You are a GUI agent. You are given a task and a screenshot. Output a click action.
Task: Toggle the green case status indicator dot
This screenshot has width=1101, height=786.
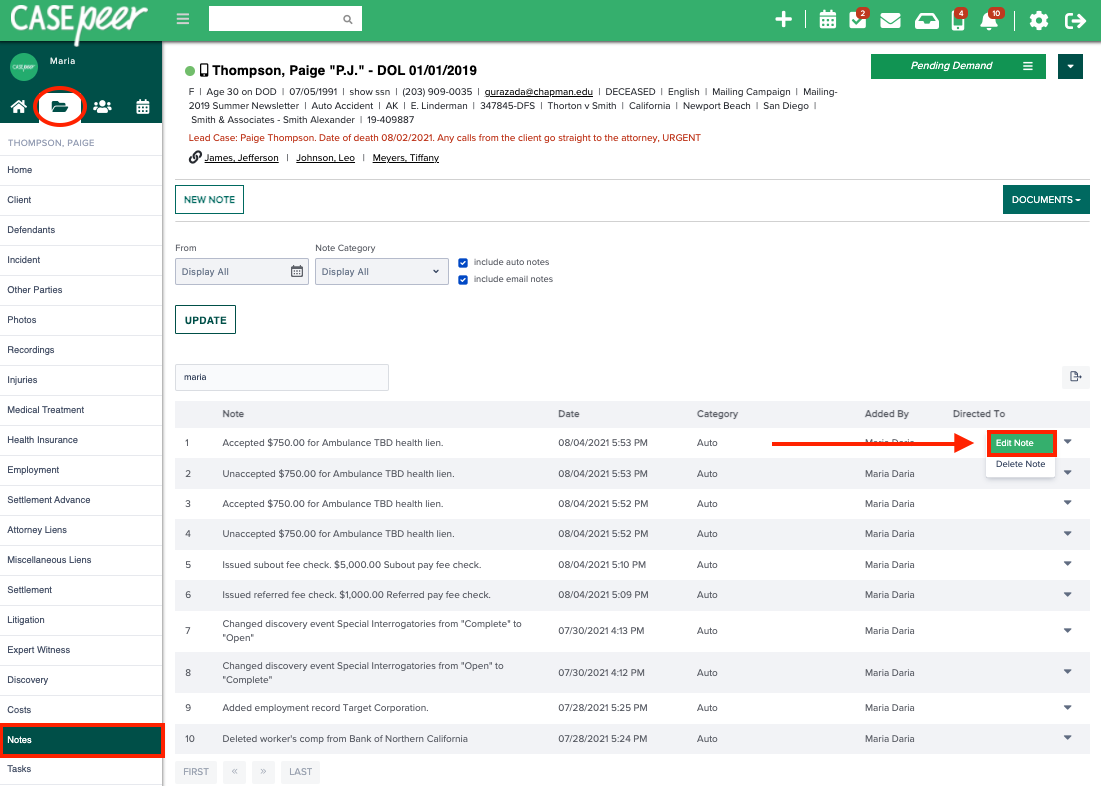click(190, 70)
